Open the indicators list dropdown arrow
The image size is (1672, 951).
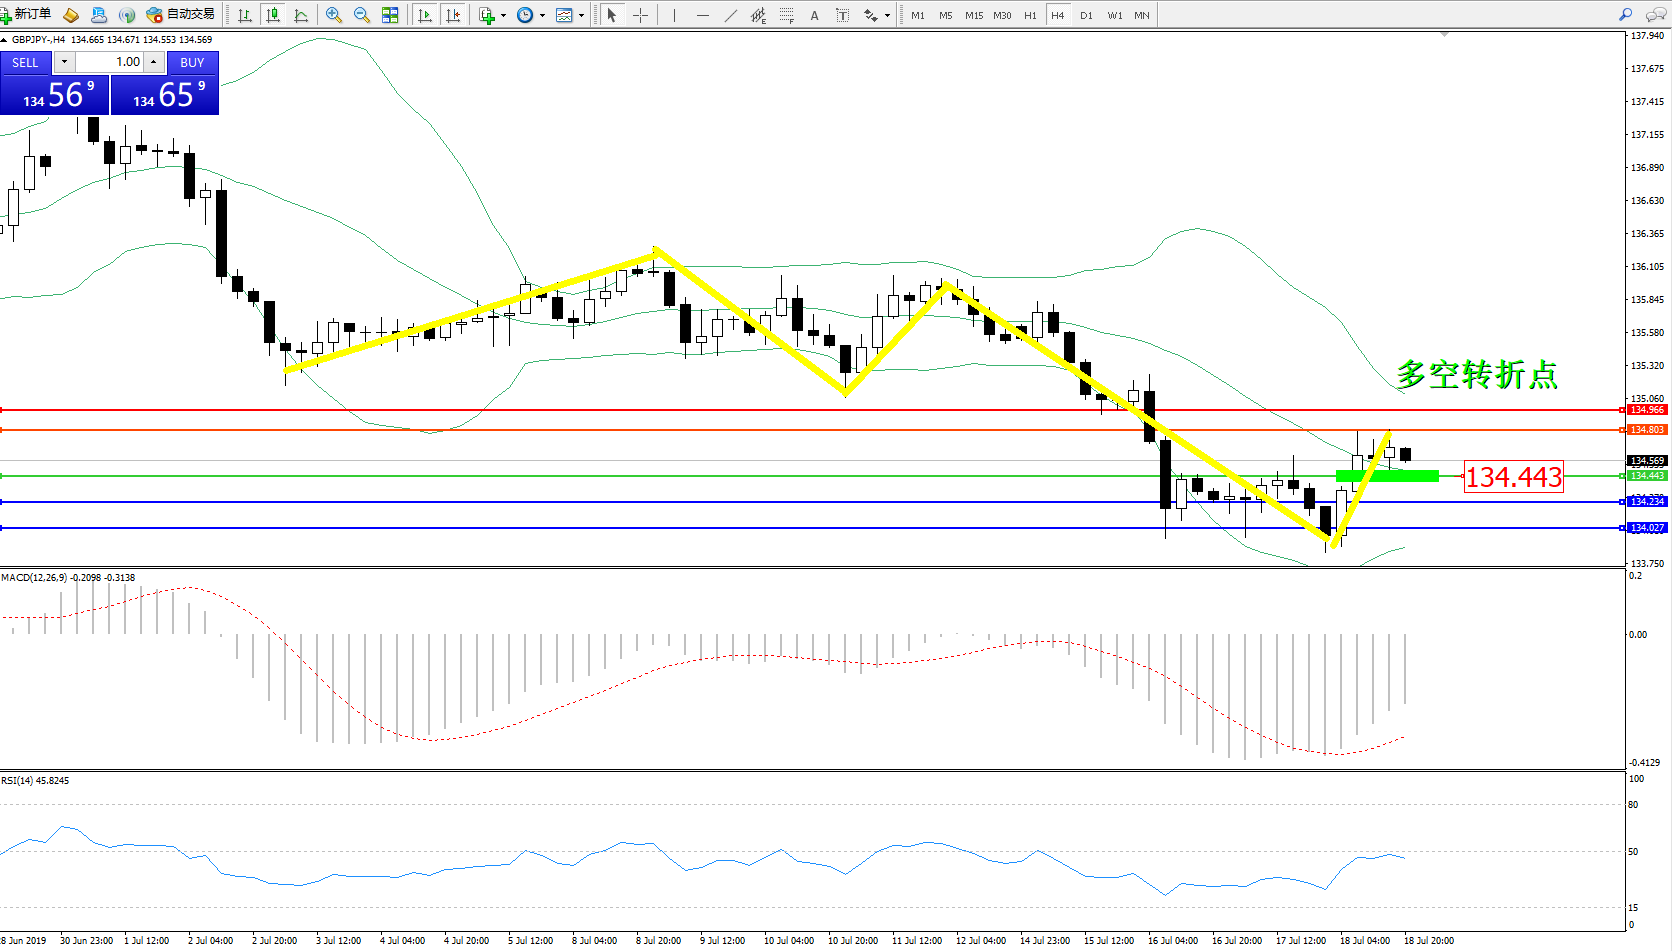(503, 15)
